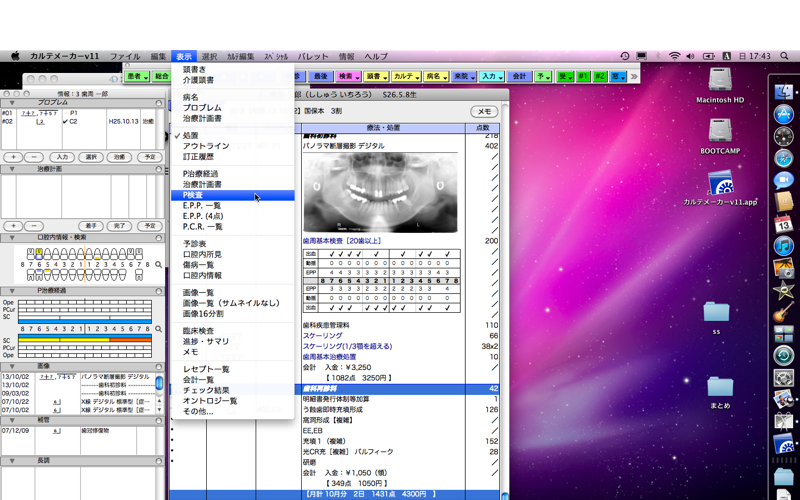Click the magnifier icon in P治療経過 panel
This screenshot has width=800, height=500.
[x=158, y=328]
